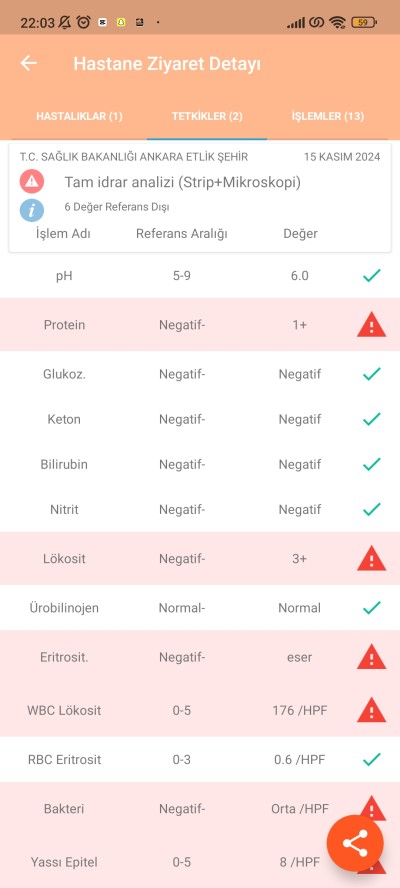The height and width of the screenshot is (888, 400).
Task: Tap the 6 Değer Referans Dışı text
Action: pyautogui.click(x=117, y=207)
